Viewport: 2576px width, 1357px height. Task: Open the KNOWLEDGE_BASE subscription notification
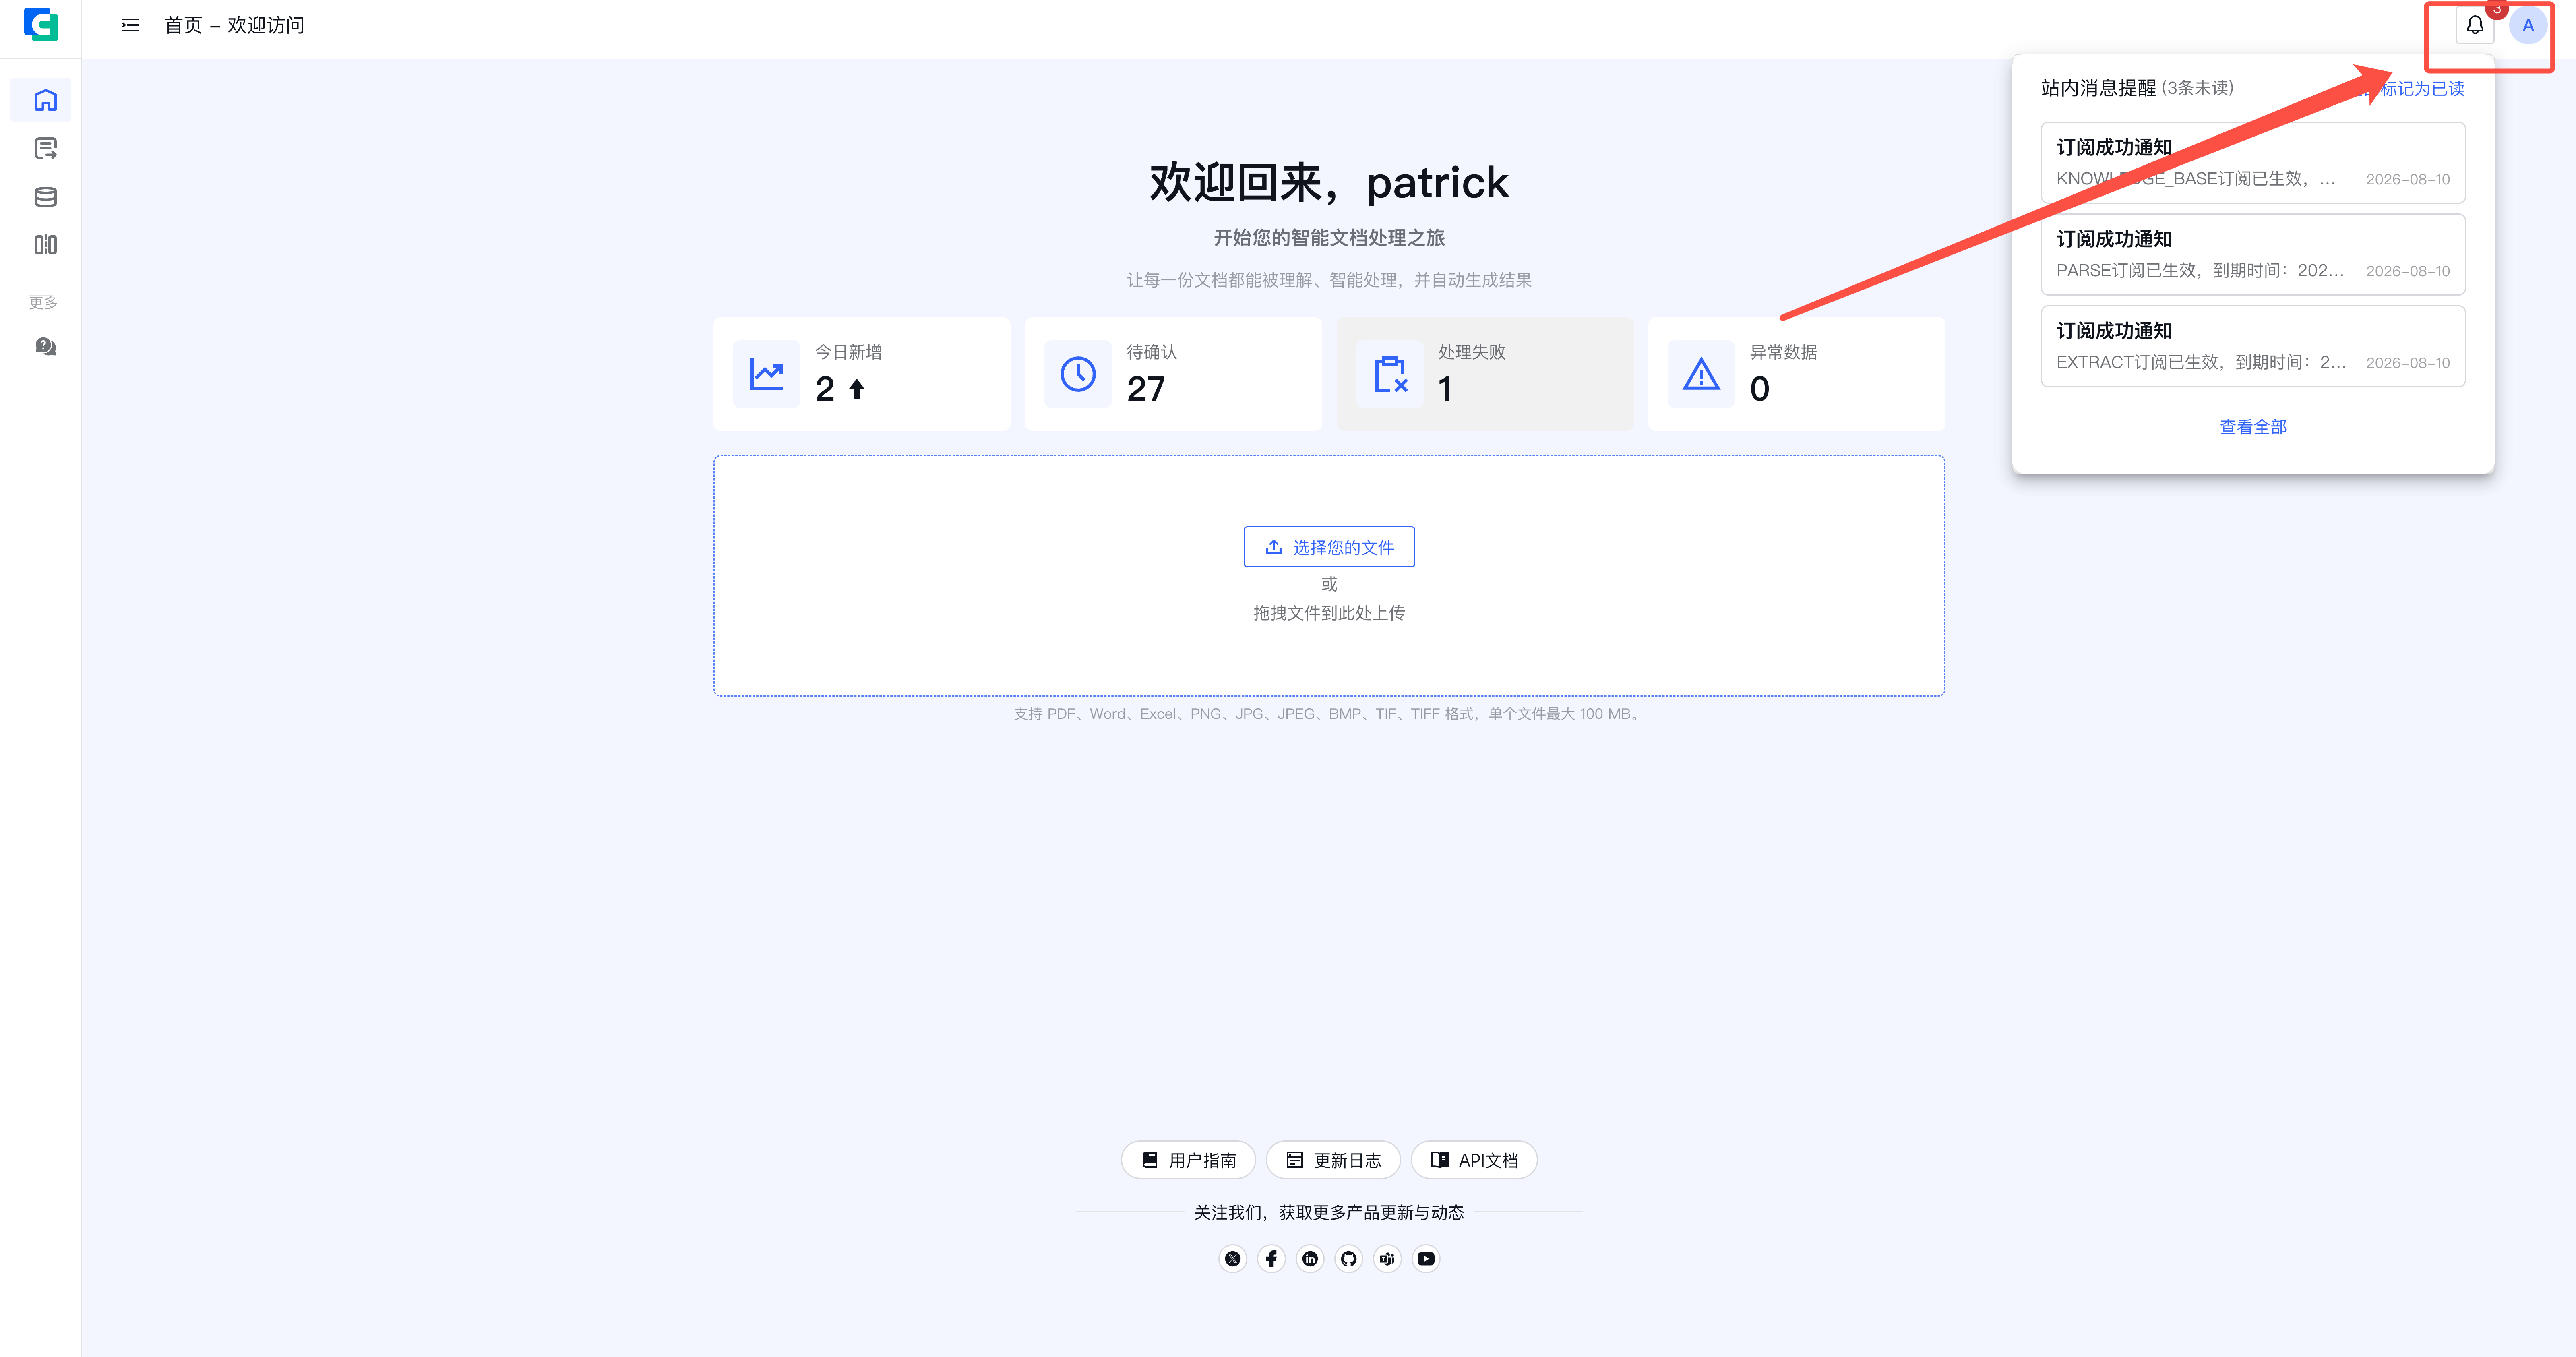(x=2253, y=163)
